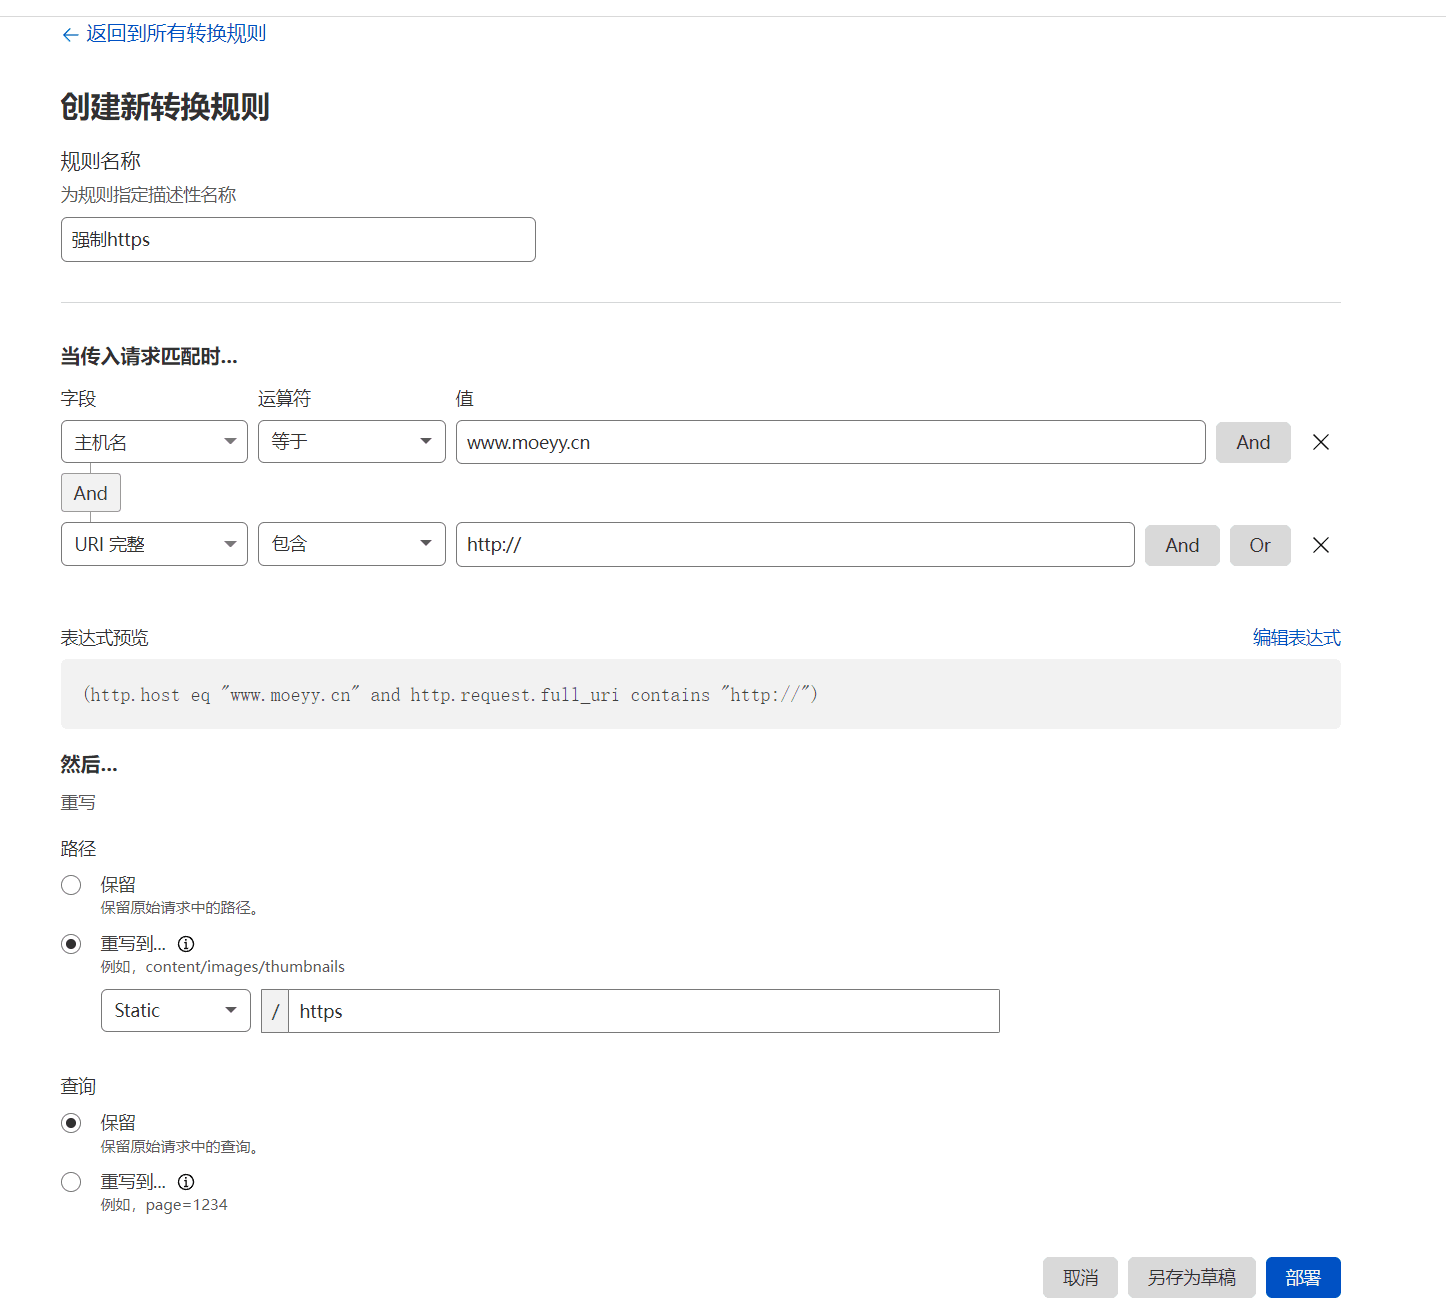Click the Or button on second condition
This screenshot has height=1305, width=1446.
pos(1259,546)
